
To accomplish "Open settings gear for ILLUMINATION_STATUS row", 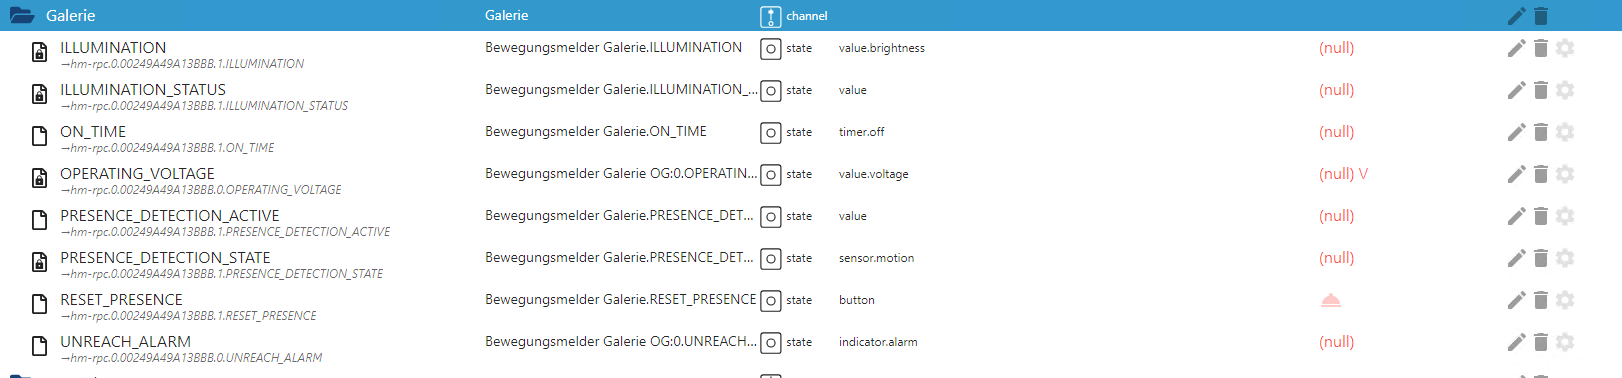I will pos(1566,90).
